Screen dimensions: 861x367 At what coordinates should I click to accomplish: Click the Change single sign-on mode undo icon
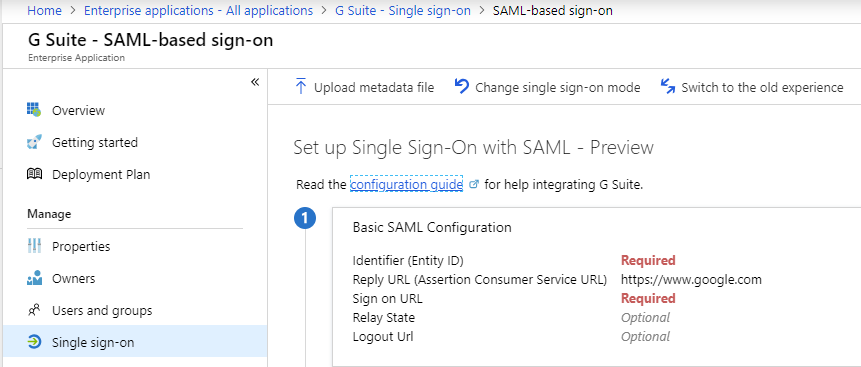pyautogui.click(x=462, y=87)
